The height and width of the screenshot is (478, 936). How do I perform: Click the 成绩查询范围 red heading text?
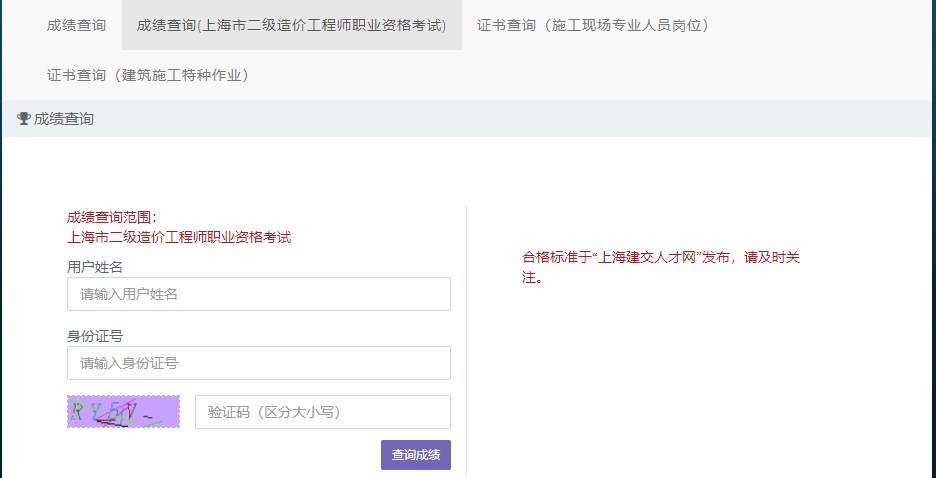(112, 217)
